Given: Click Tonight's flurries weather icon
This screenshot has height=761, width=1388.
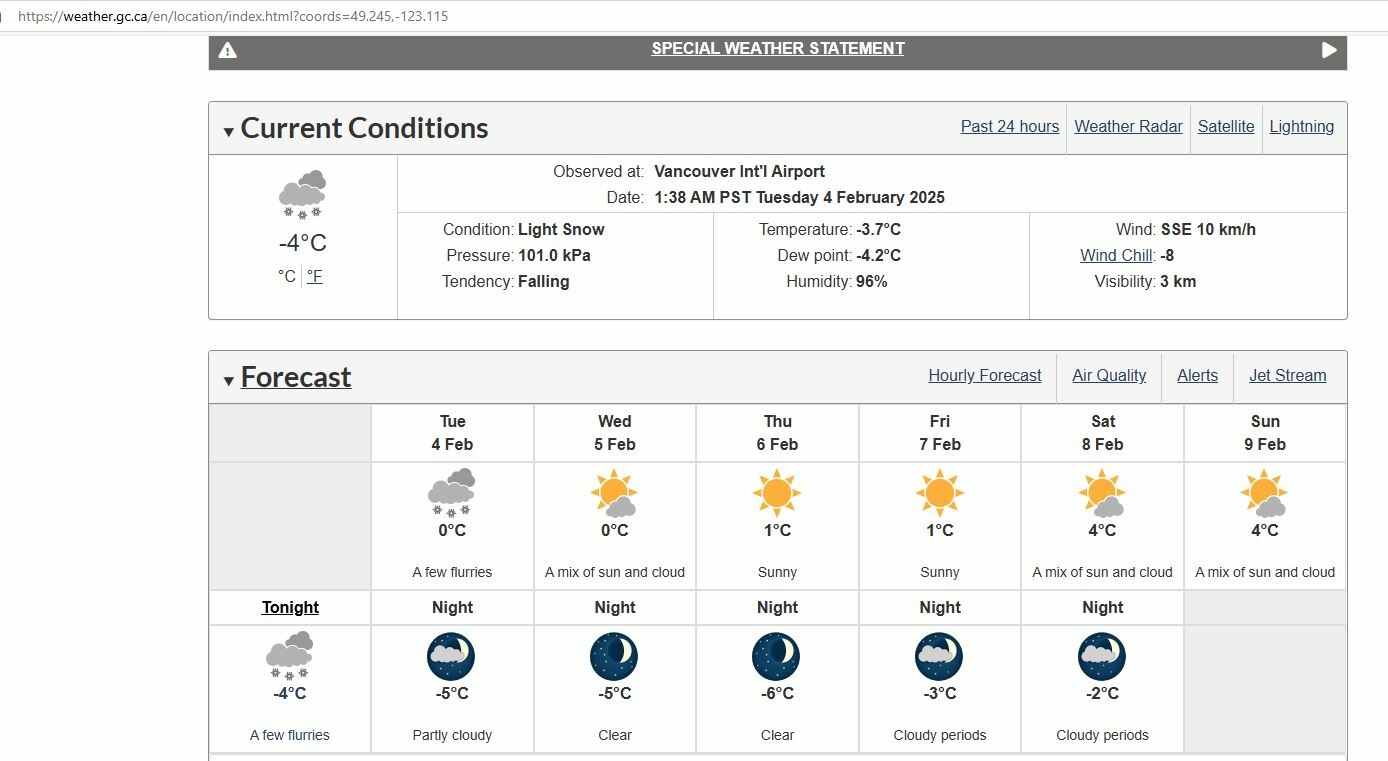Looking at the screenshot, I should coord(290,655).
